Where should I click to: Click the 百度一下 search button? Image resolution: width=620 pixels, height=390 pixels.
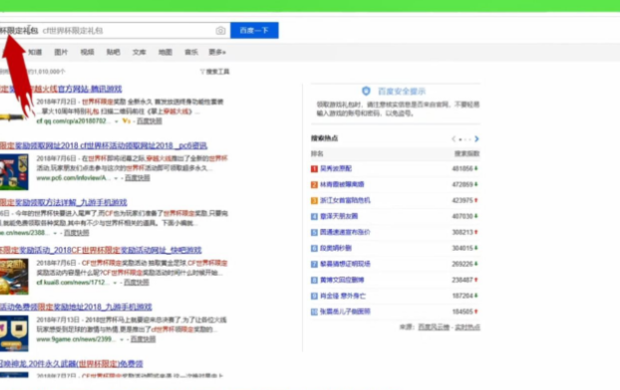tap(254, 30)
